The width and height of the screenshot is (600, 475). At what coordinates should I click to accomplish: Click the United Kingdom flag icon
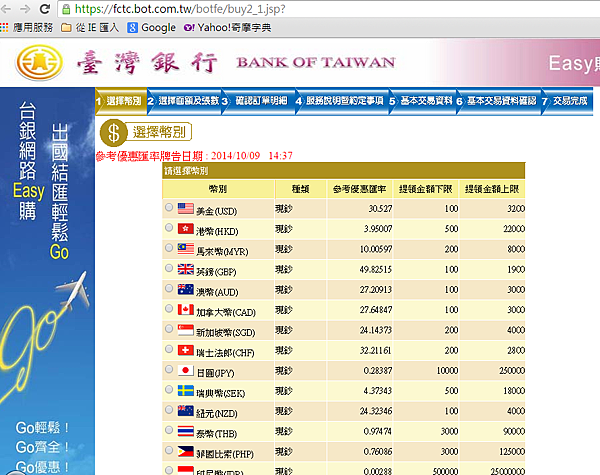[x=186, y=269]
